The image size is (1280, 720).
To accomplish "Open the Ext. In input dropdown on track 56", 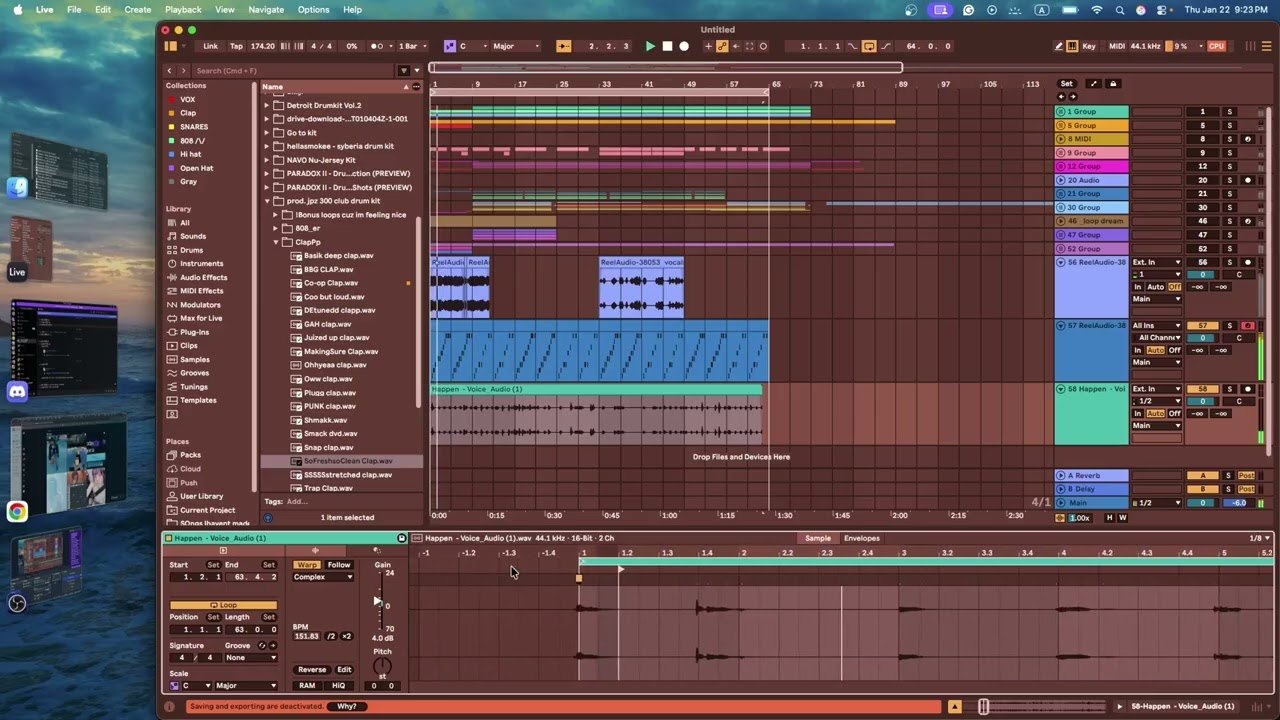I will click(x=1156, y=262).
